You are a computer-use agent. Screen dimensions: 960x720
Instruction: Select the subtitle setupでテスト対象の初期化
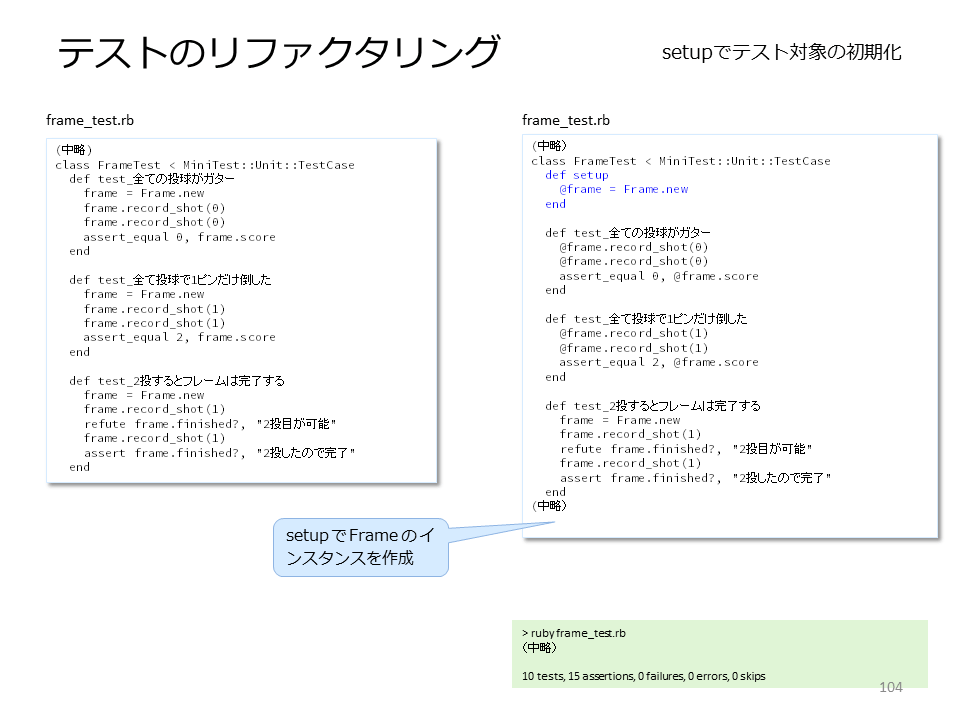[x=781, y=52]
